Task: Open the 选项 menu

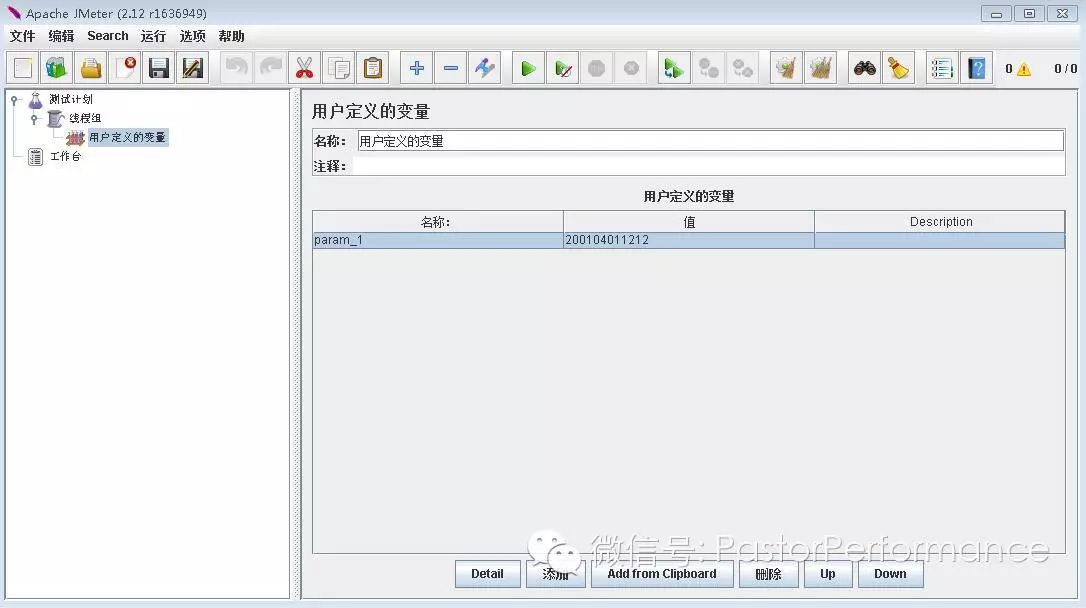Action: pos(193,36)
